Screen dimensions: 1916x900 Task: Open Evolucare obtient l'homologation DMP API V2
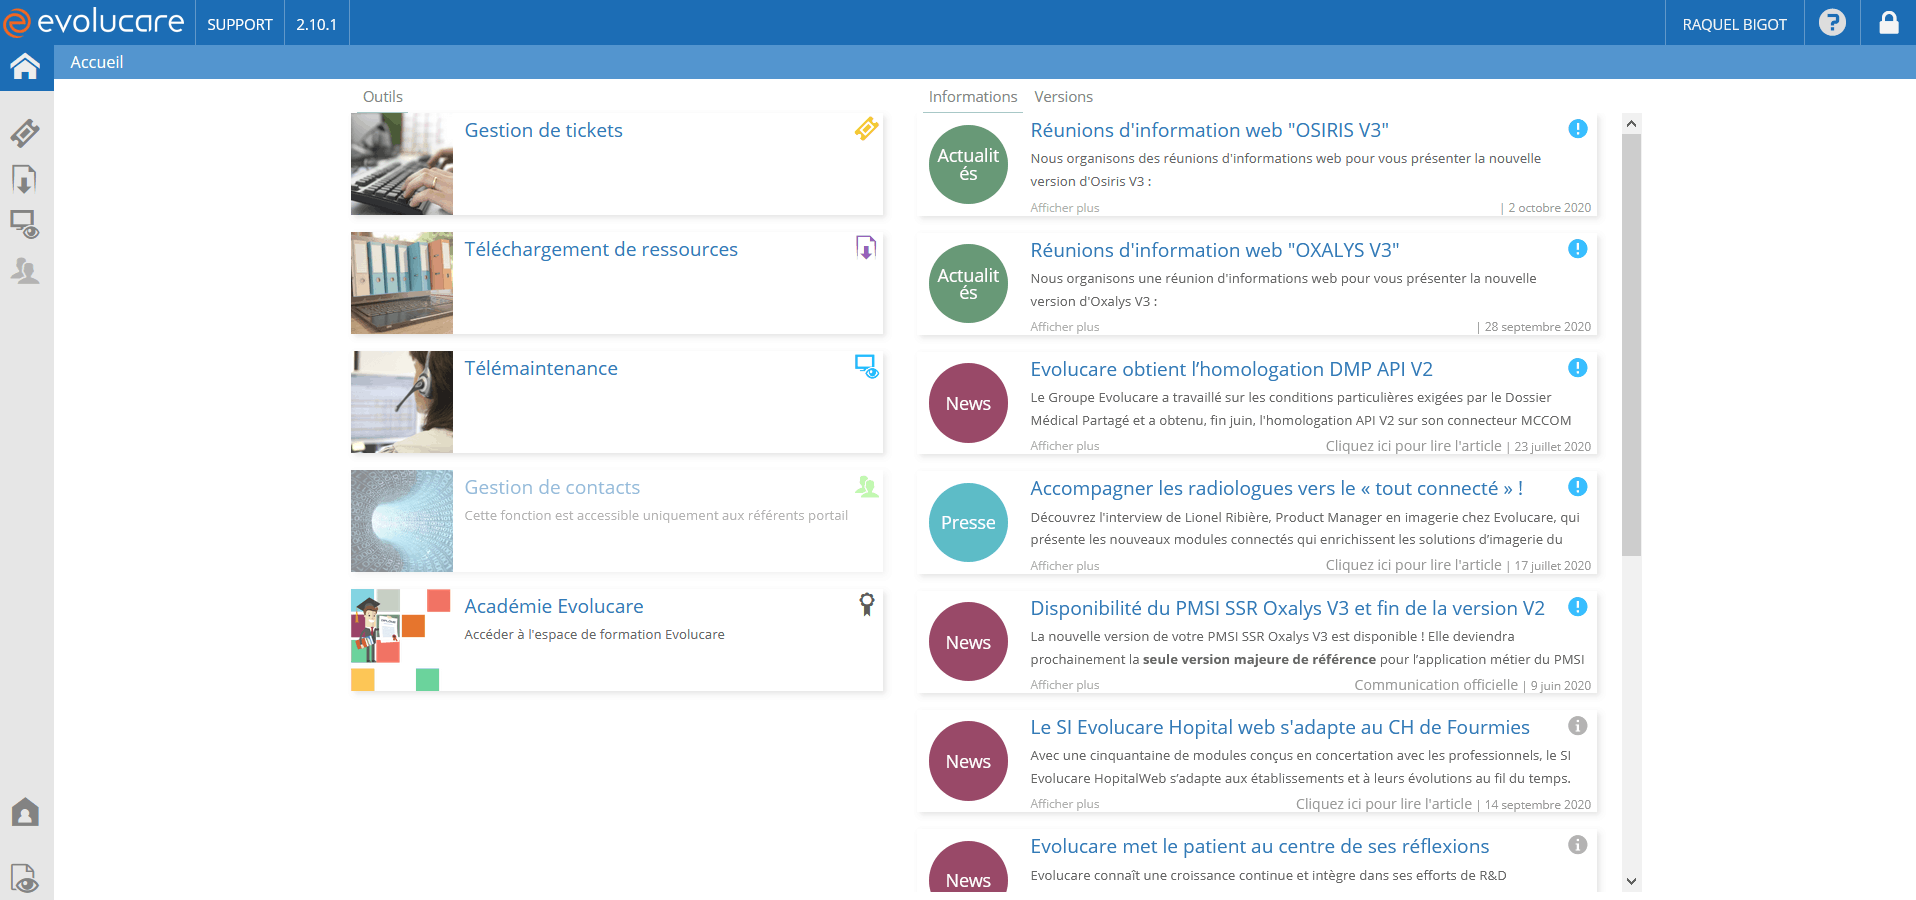pos(1232,369)
